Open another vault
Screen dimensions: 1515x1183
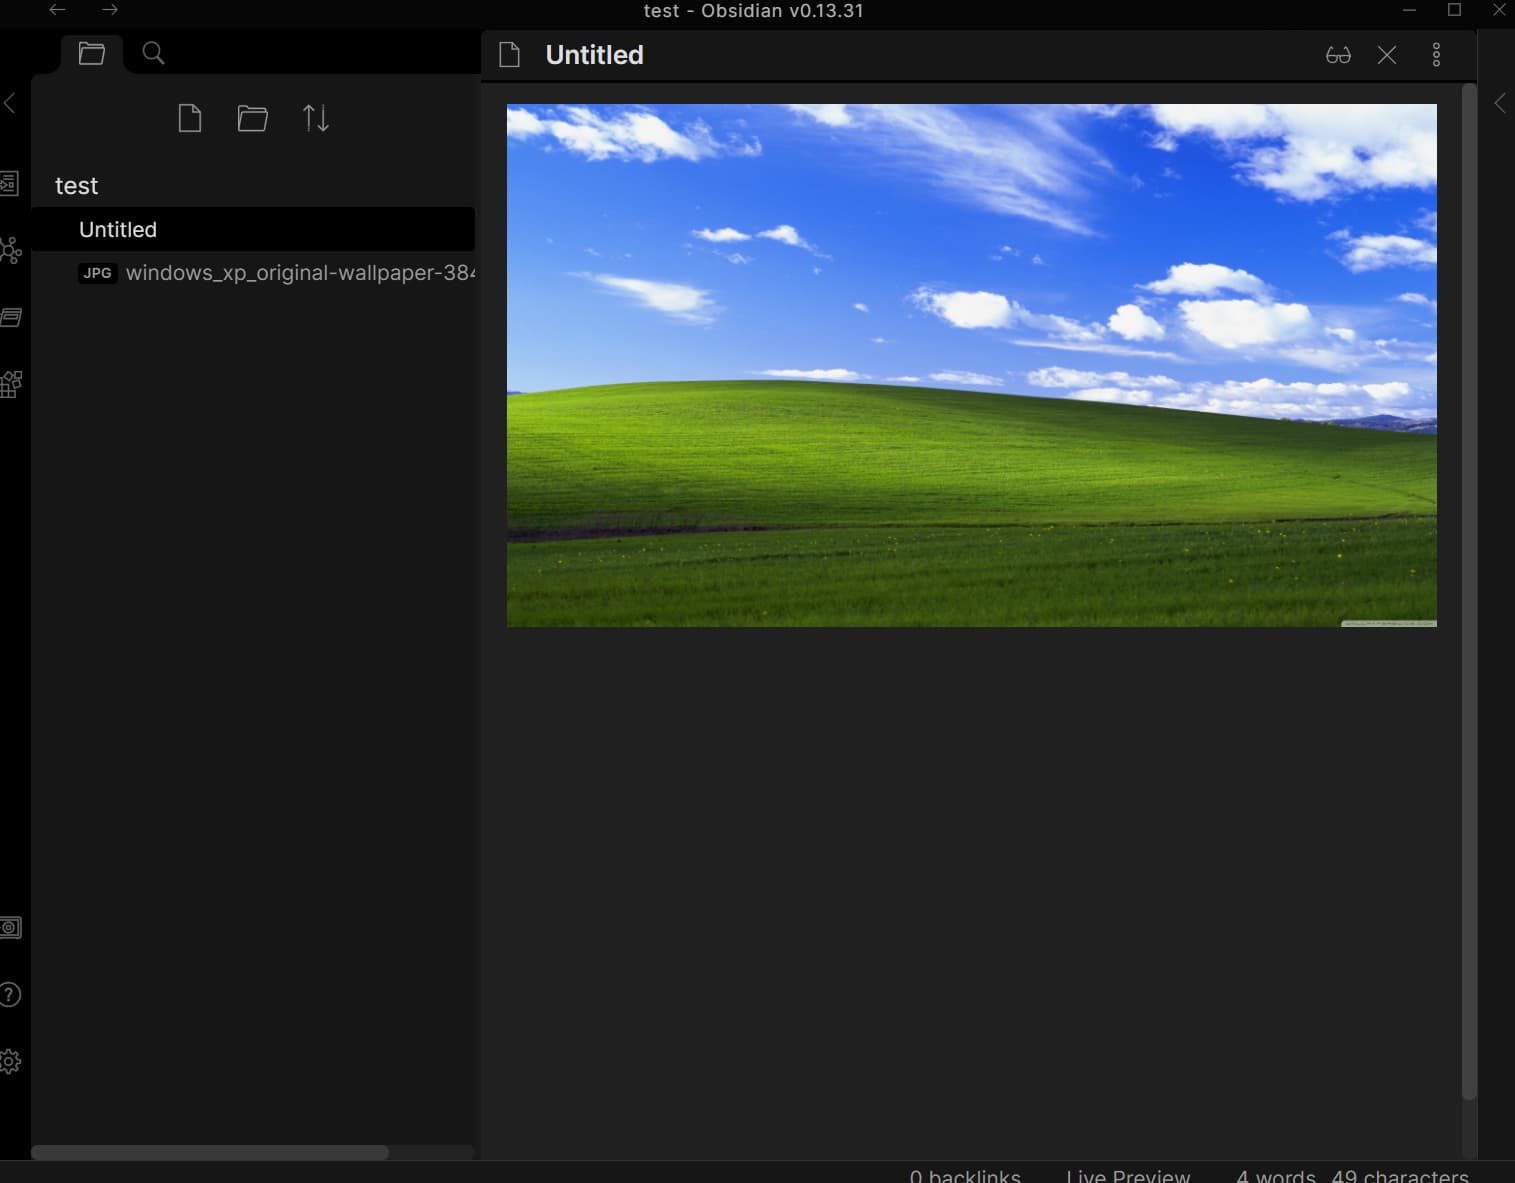click(x=10, y=928)
